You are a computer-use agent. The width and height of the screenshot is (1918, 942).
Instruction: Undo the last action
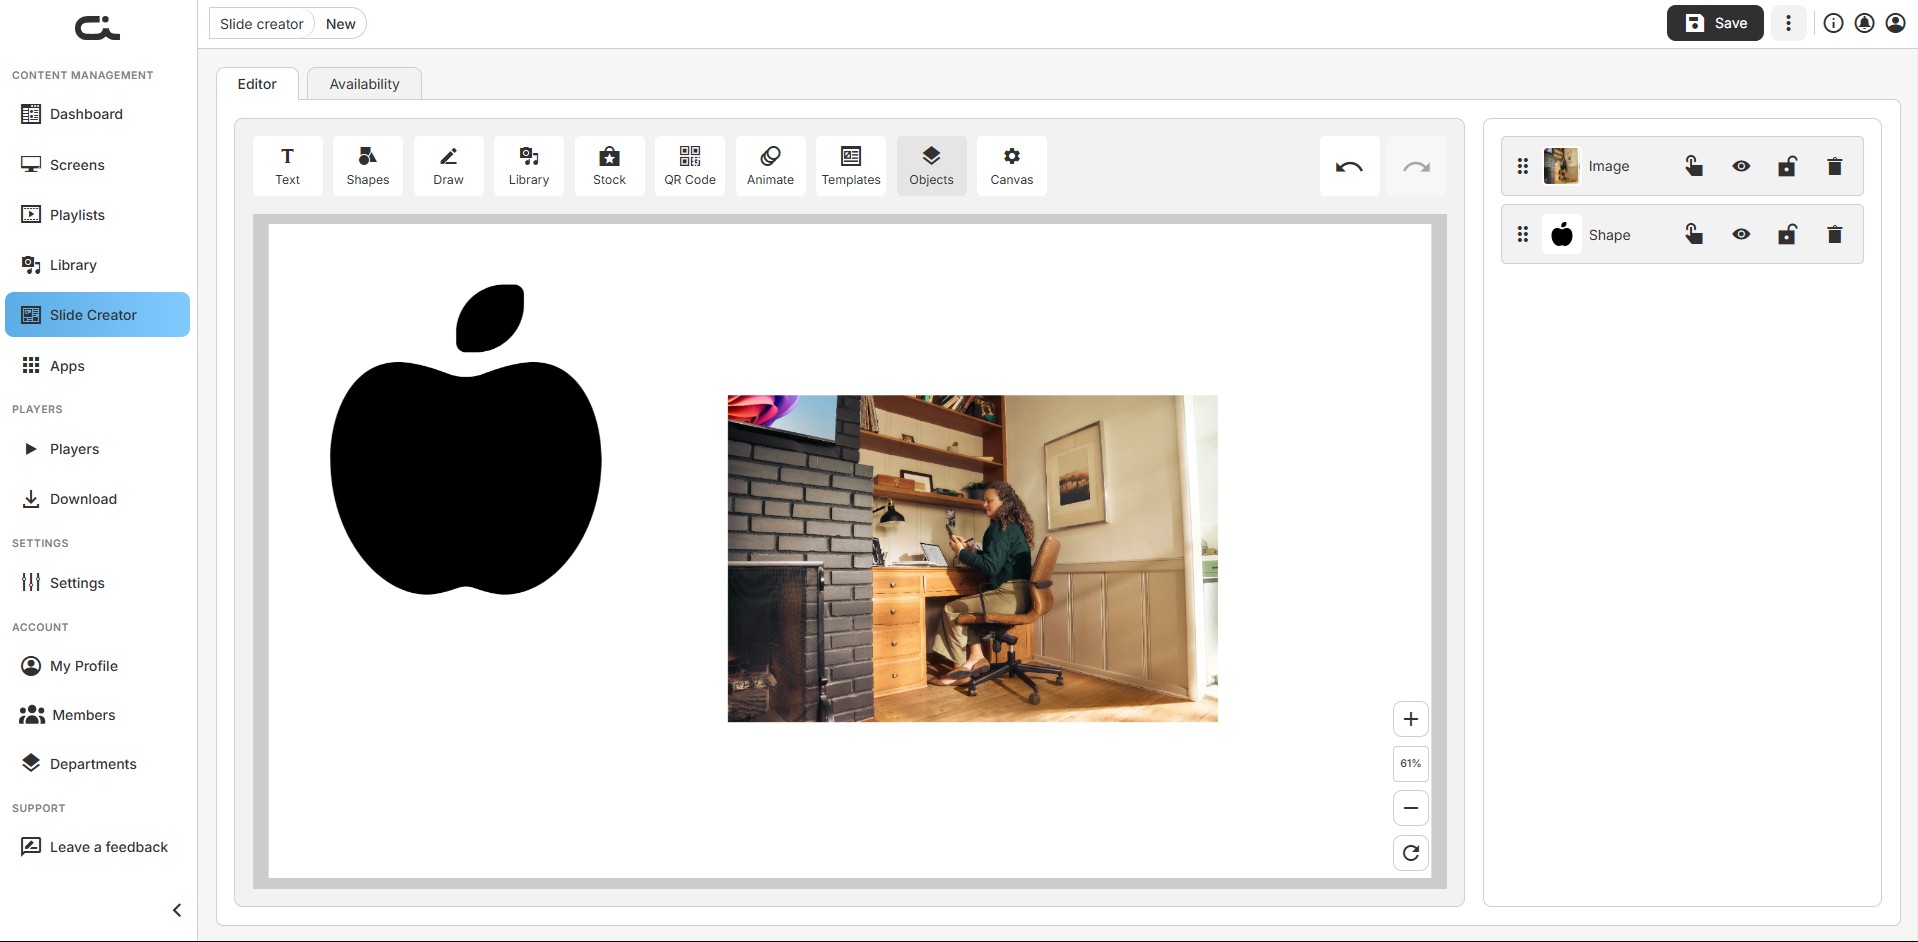pyautogui.click(x=1349, y=166)
